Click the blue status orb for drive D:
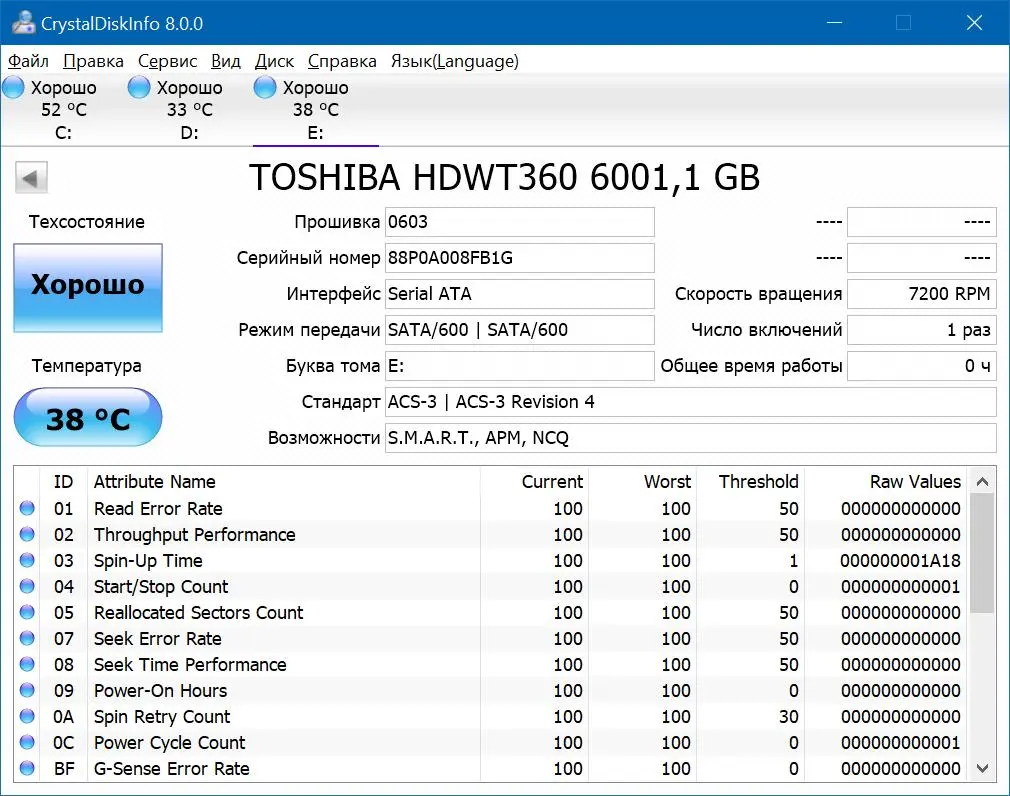 click(138, 88)
